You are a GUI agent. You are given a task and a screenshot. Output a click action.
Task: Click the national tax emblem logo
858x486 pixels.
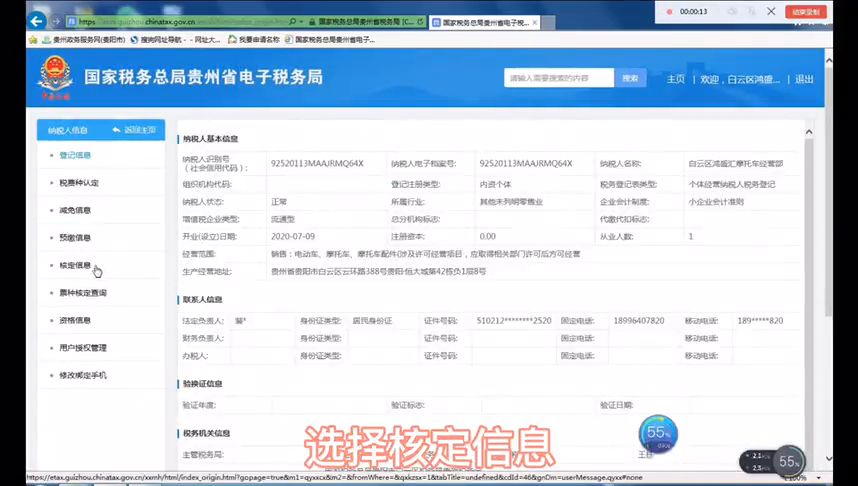click(x=55, y=77)
